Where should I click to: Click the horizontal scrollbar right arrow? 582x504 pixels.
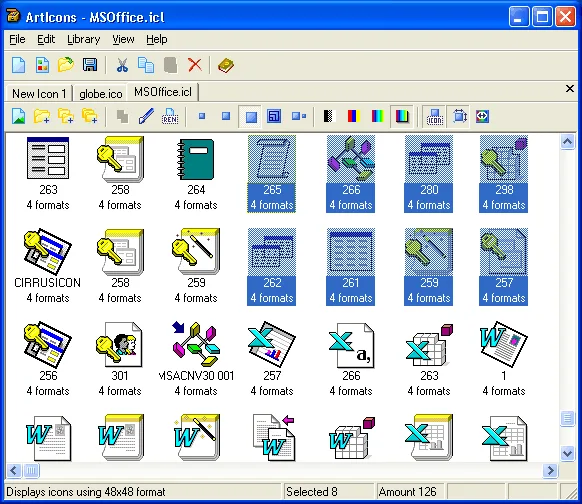coord(550,471)
